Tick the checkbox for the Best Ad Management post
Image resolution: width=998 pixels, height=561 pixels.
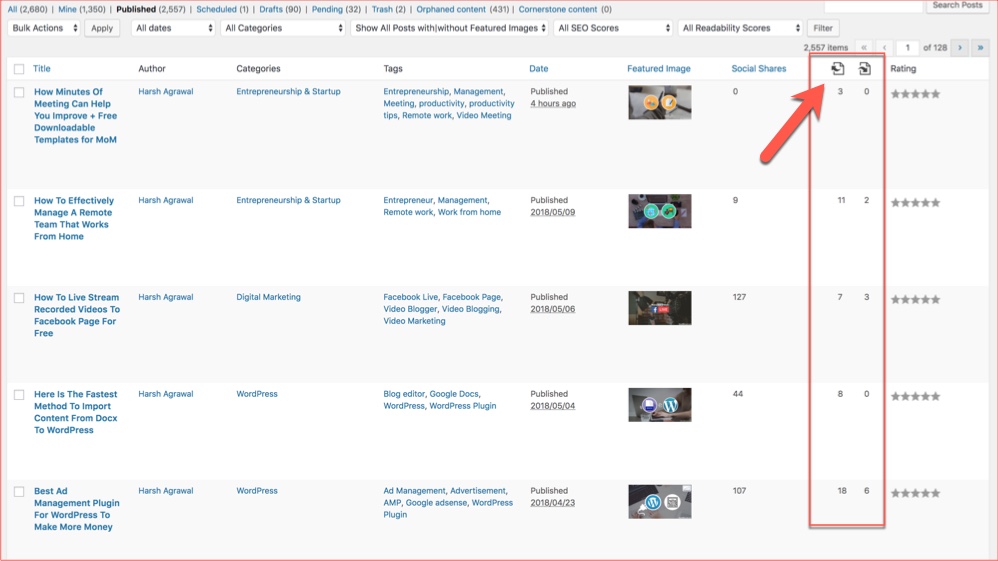click(x=19, y=492)
